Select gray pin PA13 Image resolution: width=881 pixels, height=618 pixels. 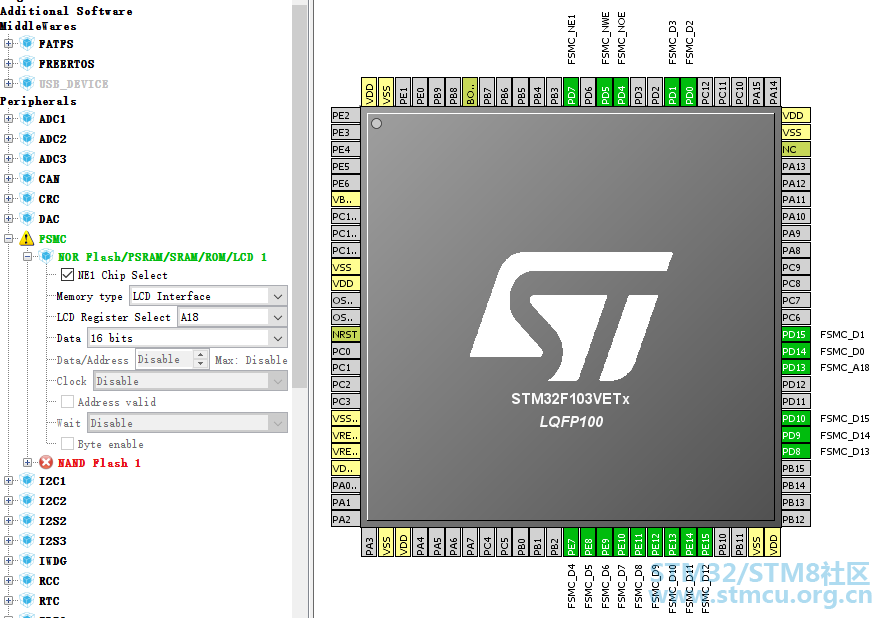coord(796,166)
